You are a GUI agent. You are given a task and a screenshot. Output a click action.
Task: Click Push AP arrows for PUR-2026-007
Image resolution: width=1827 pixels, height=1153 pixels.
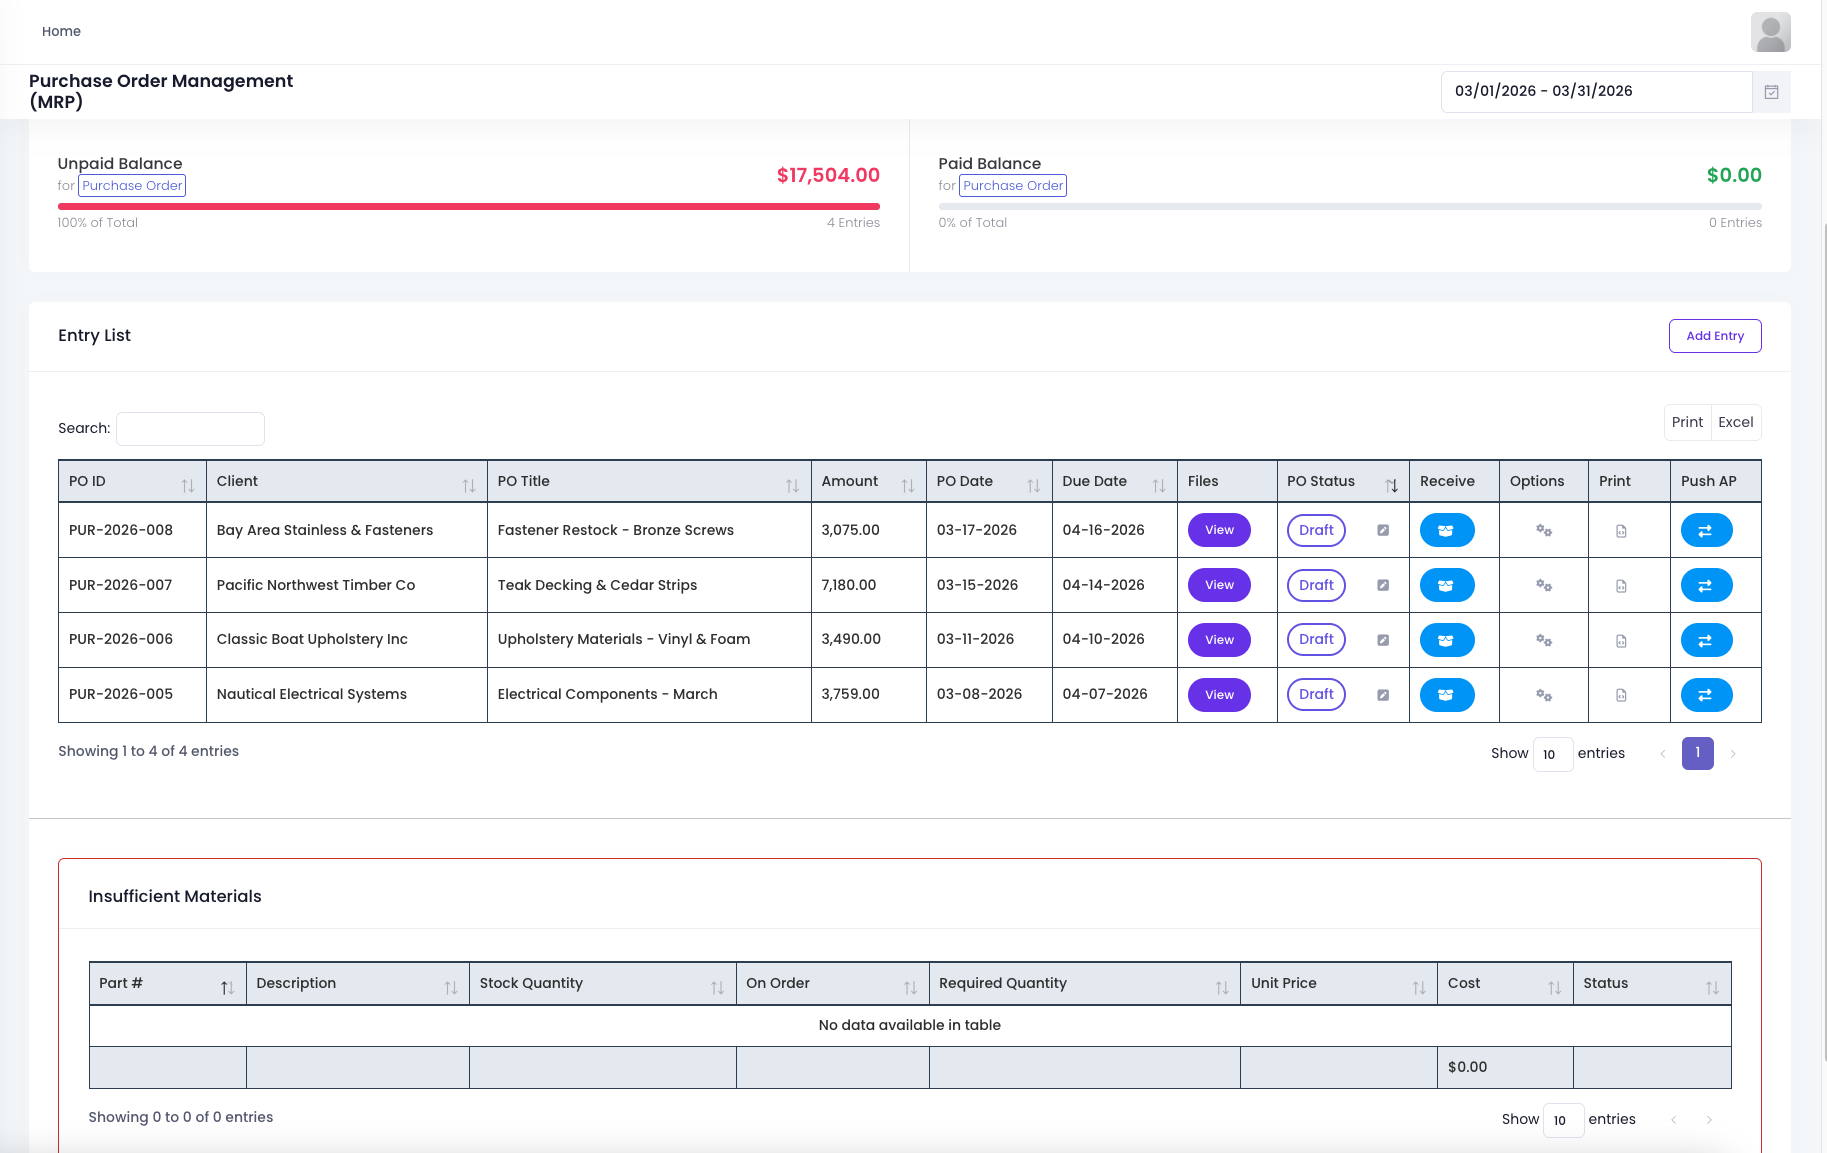1705,585
